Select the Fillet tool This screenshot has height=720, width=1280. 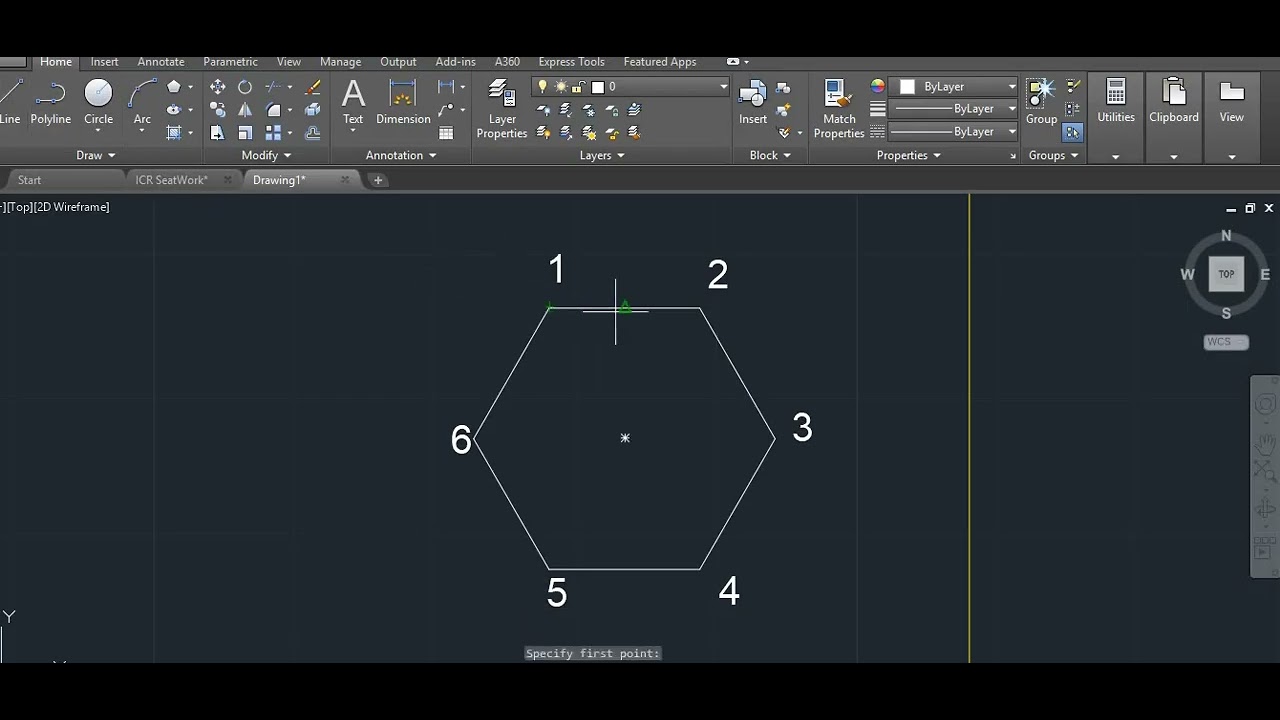(273, 110)
